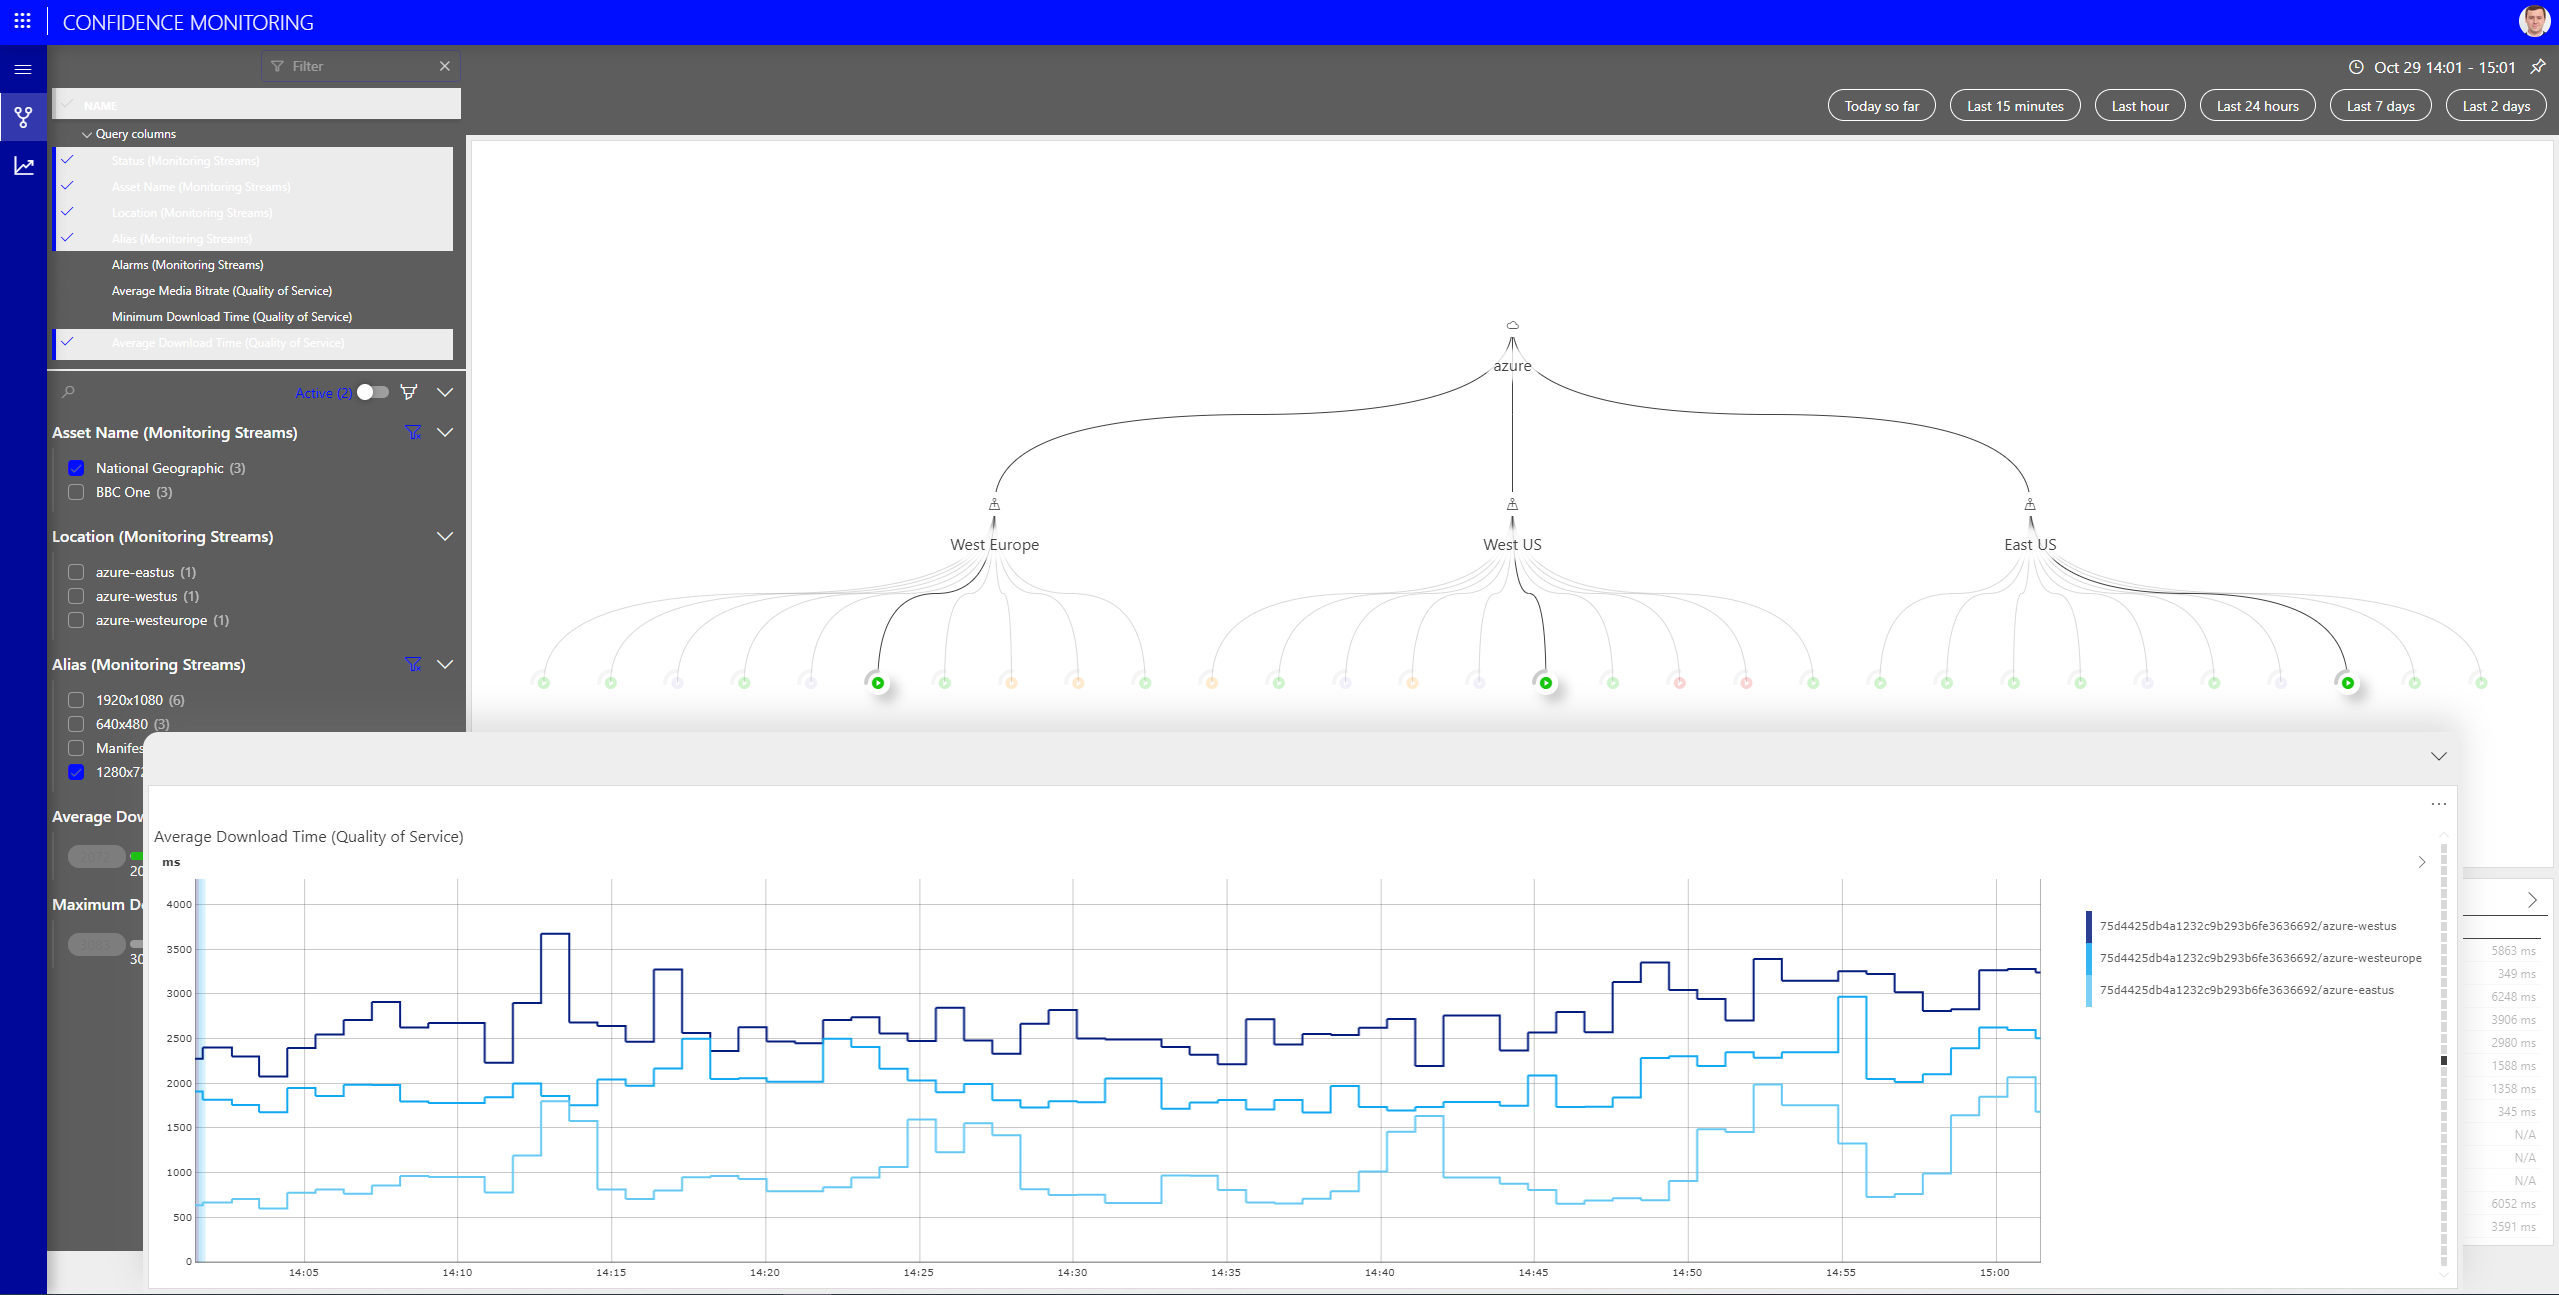Click the clock time range icon
The image size is (2559, 1295).
(2356, 67)
